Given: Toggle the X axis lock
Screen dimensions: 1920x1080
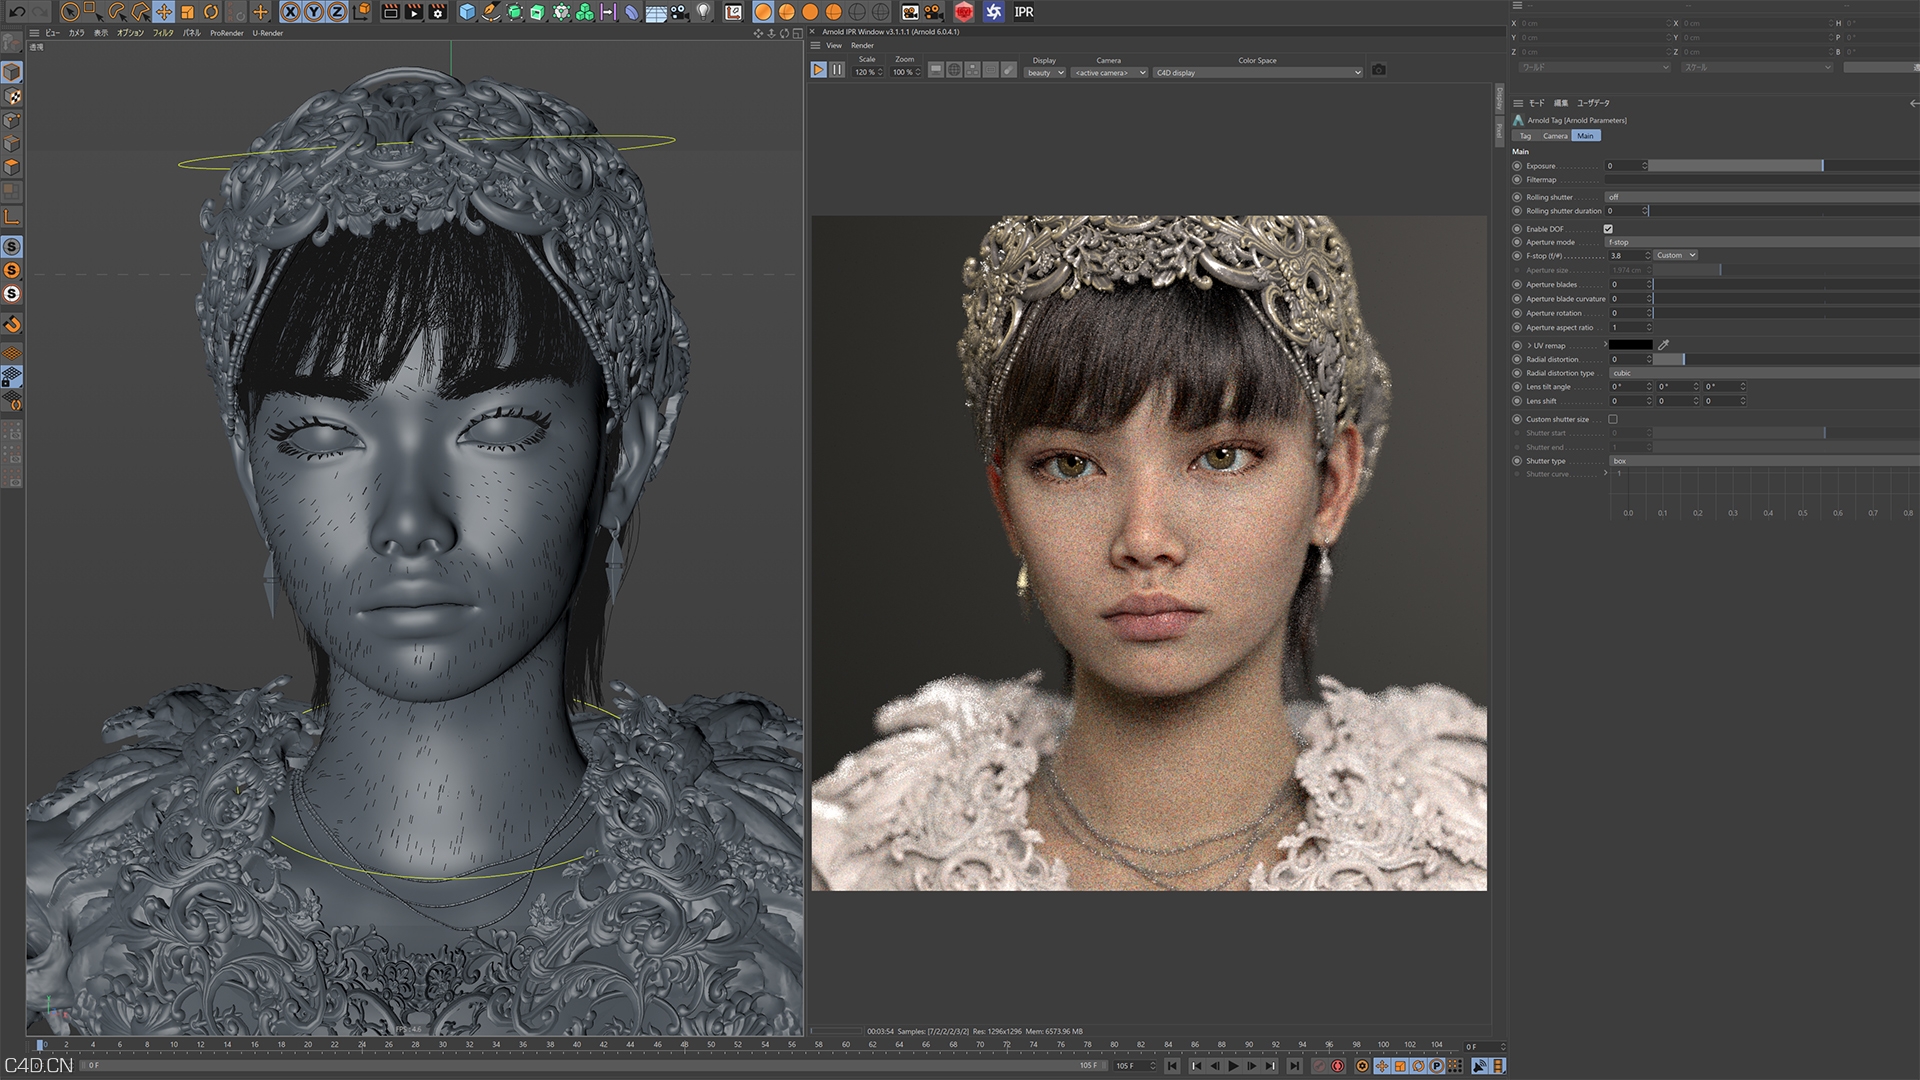Looking at the screenshot, I should click(x=290, y=12).
